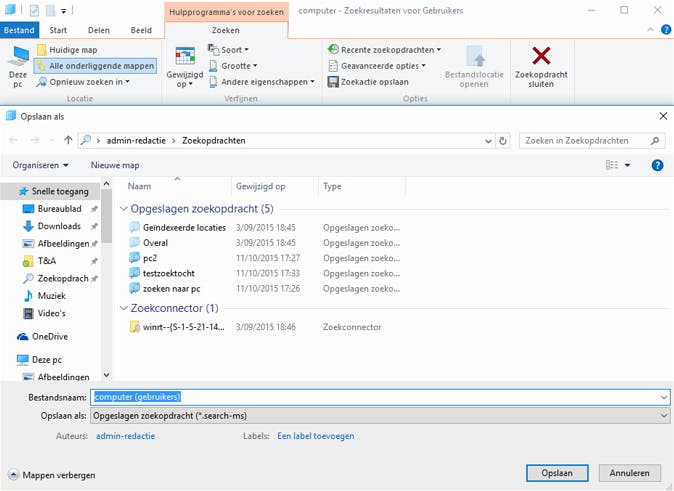This screenshot has width=674, height=491.
Task: Click the back navigation arrow
Action: [x=14, y=140]
